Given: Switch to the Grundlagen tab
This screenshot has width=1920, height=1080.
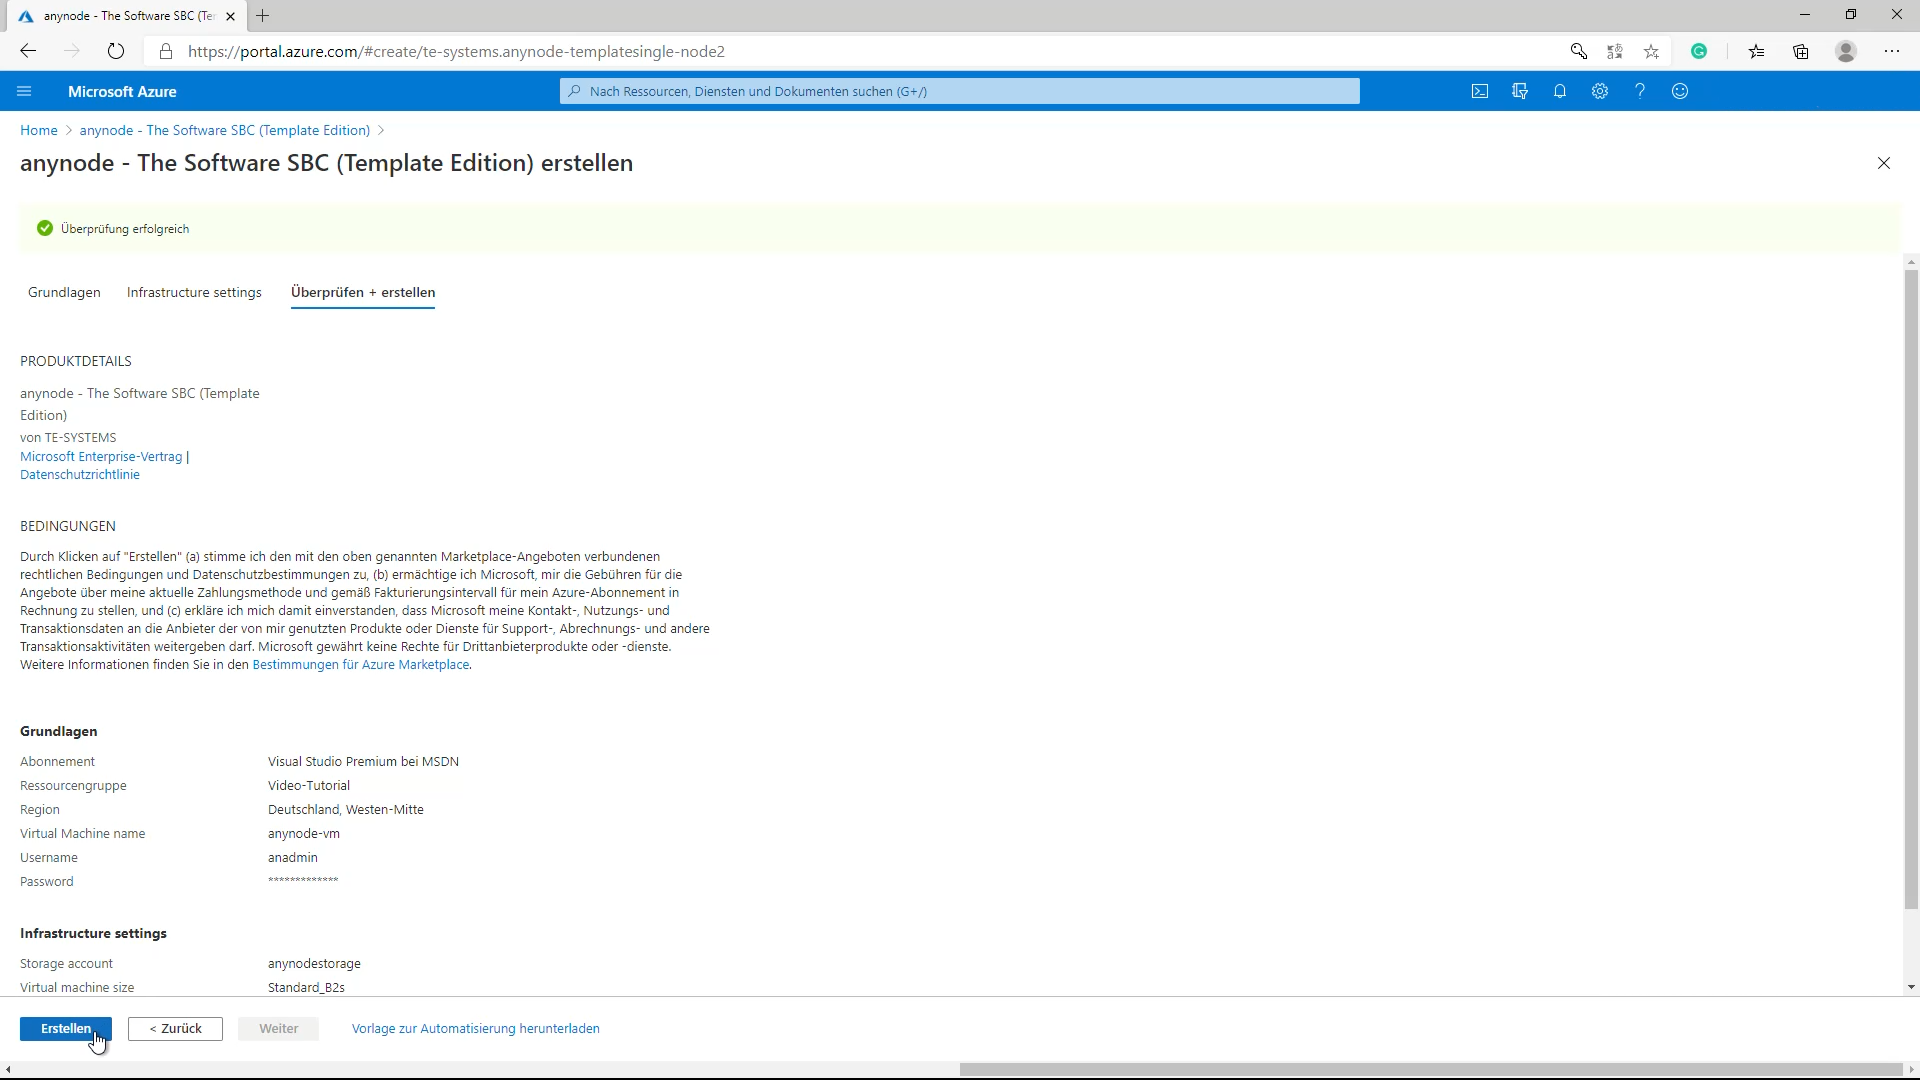Looking at the screenshot, I should coord(64,292).
